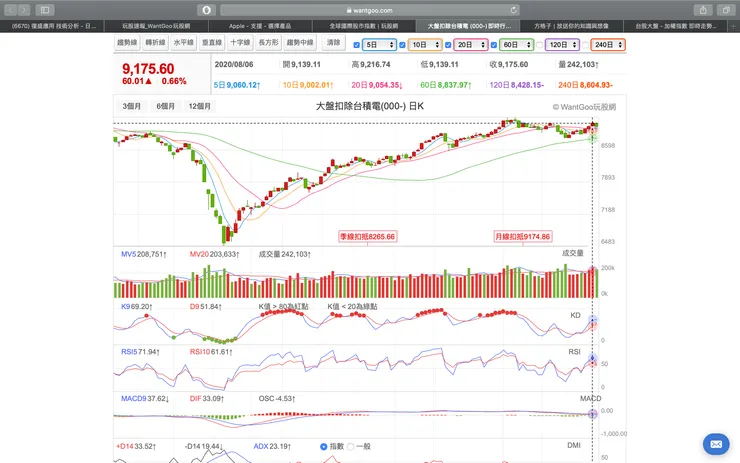740x463 pixels.
Task: Uncheck the 5日 moving average checkbox
Action: tap(357, 45)
